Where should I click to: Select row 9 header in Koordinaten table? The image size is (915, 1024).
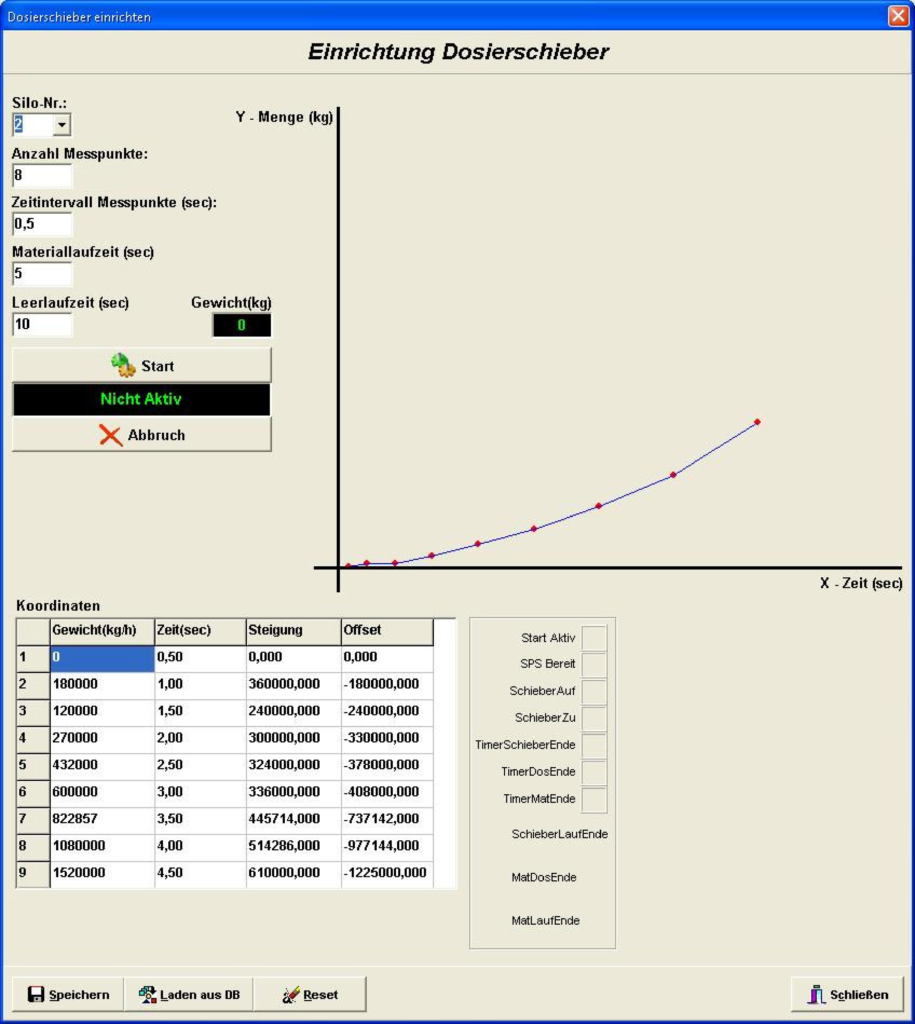pos(33,873)
